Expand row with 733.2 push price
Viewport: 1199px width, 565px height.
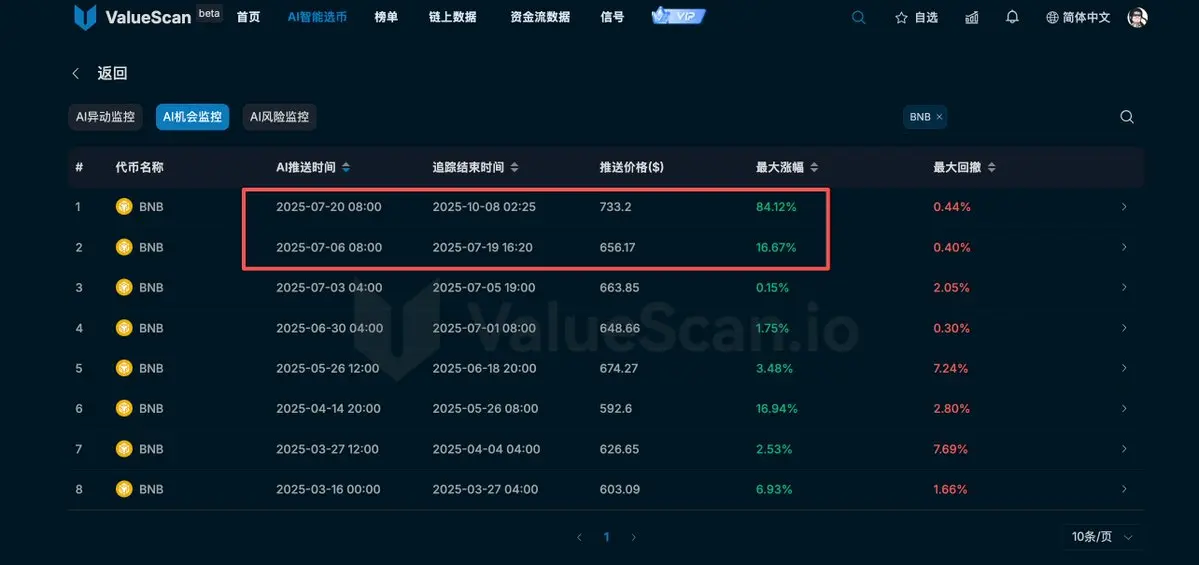click(1124, 206)
